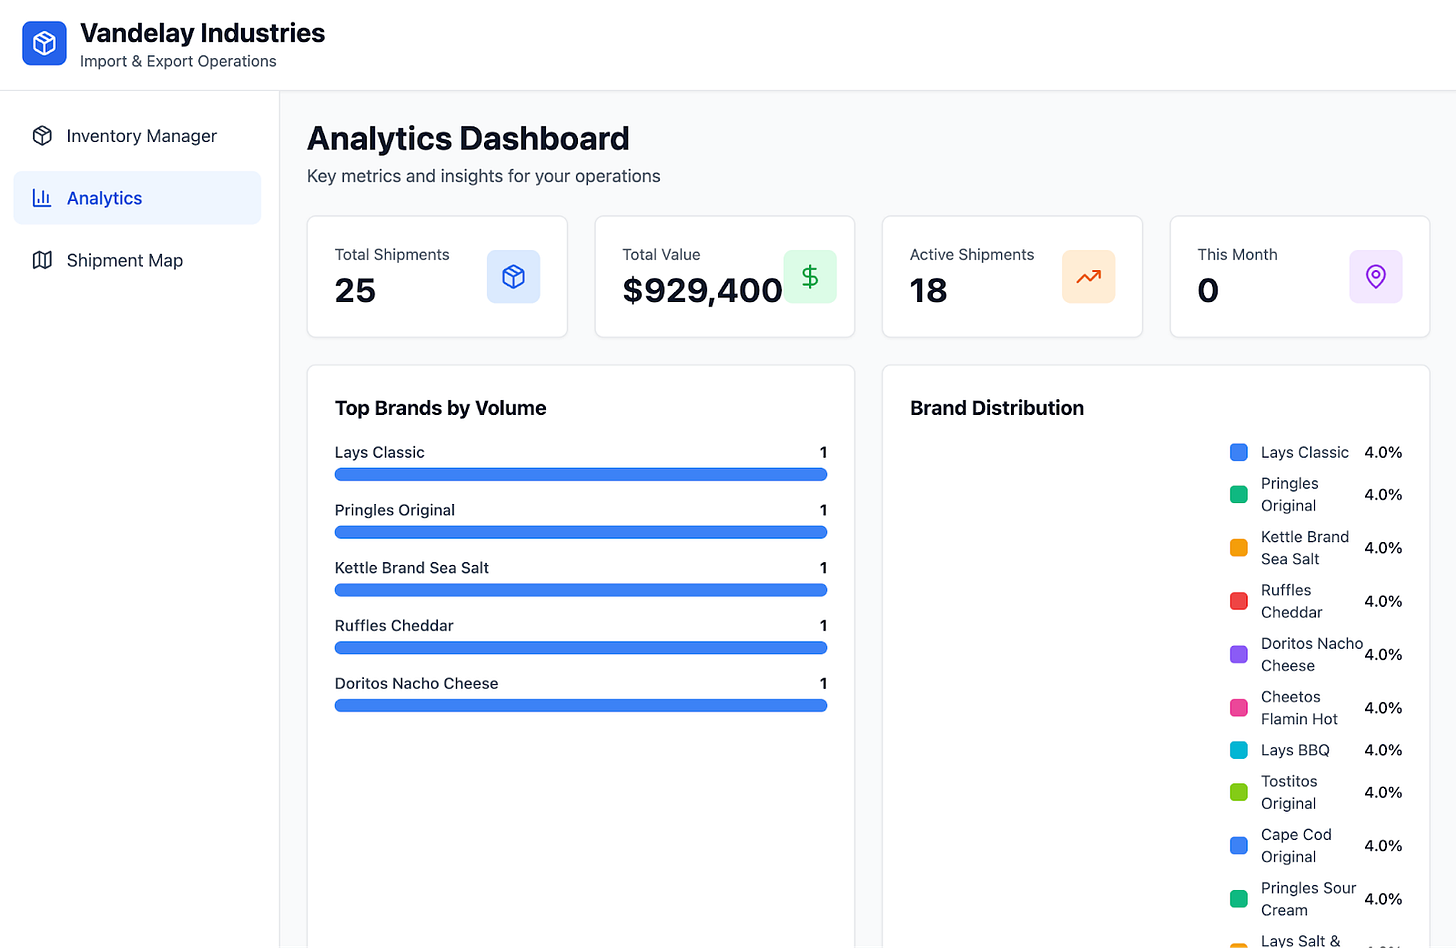Open Inventory Manager in the sidebar
This screenshot has height=948, width=1456.
[x=137, y=136]
